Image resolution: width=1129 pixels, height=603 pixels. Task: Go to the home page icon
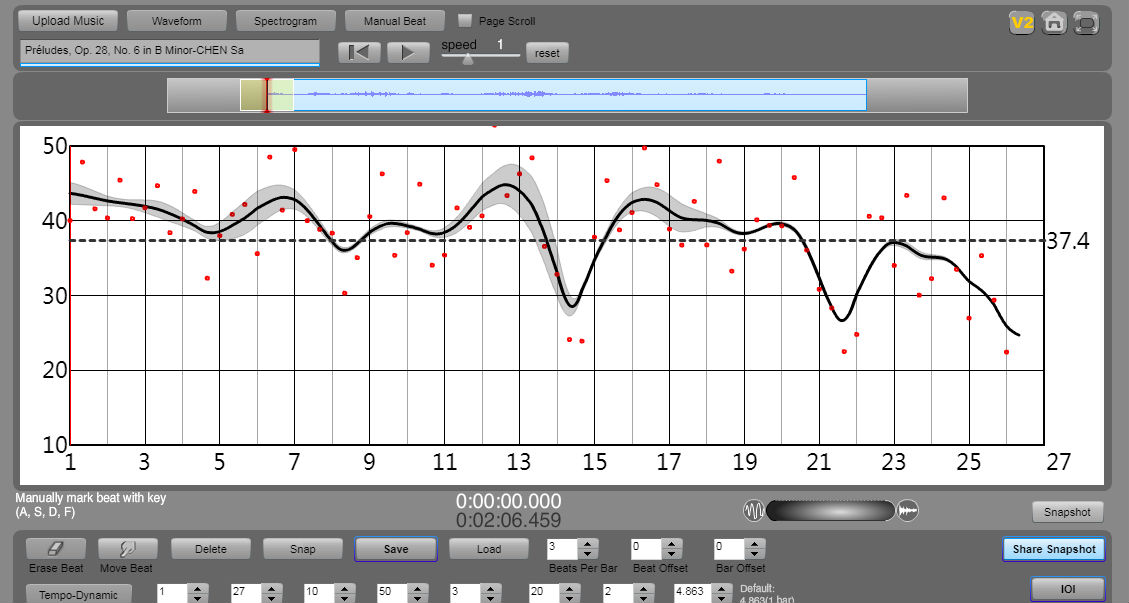[x=1053, y=23]
